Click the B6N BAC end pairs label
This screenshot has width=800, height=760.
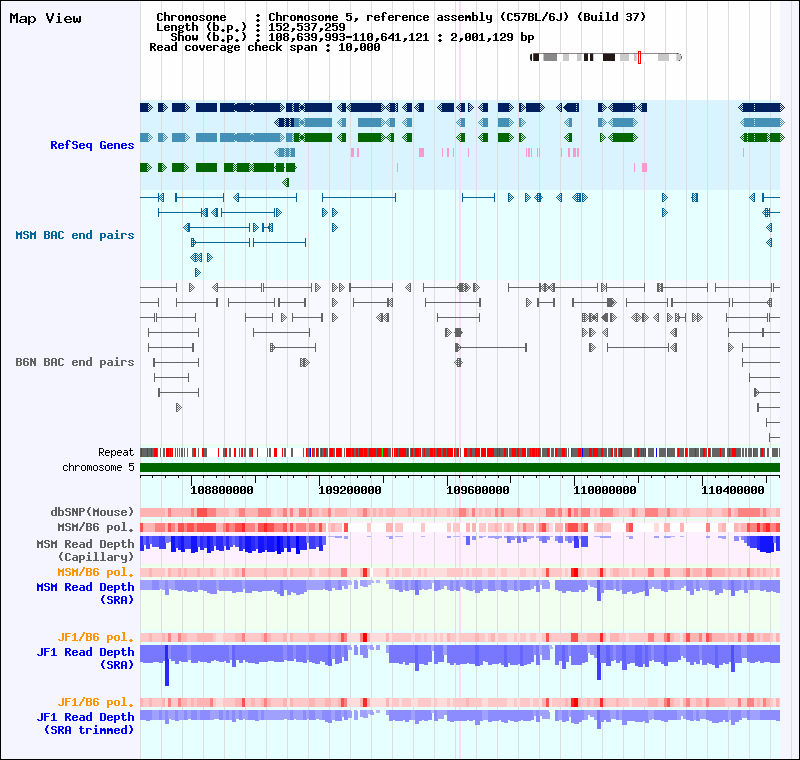point(74,362)
